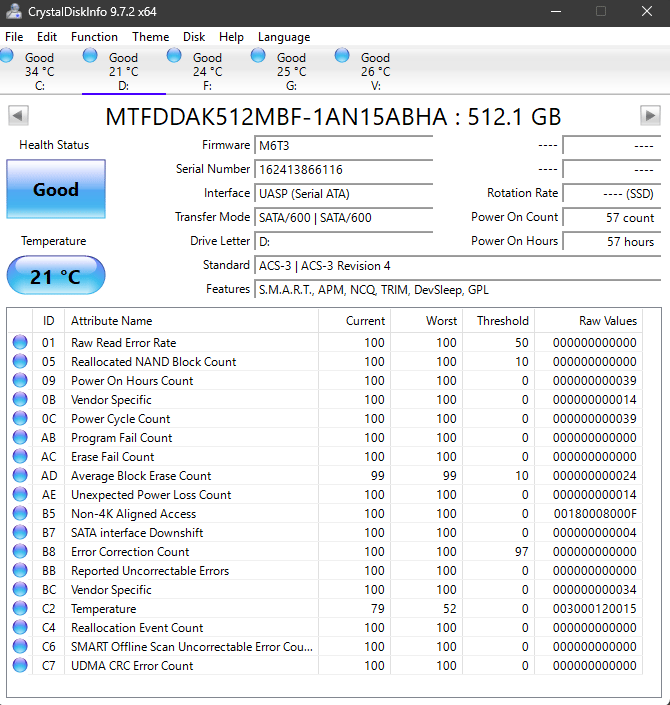The height and width of the screenshot is (705, 670).
Task: Click the Power On Hours value 57 hours
Action: 612,242
